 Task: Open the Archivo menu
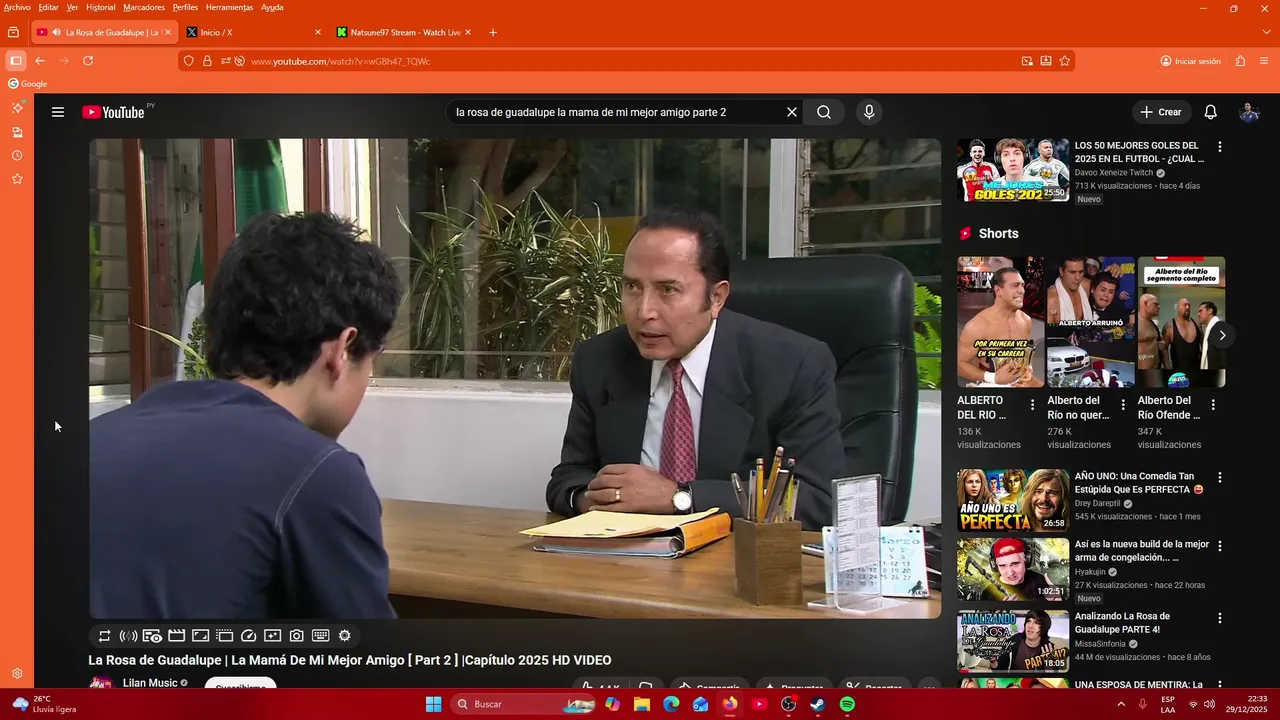[17, 7]
